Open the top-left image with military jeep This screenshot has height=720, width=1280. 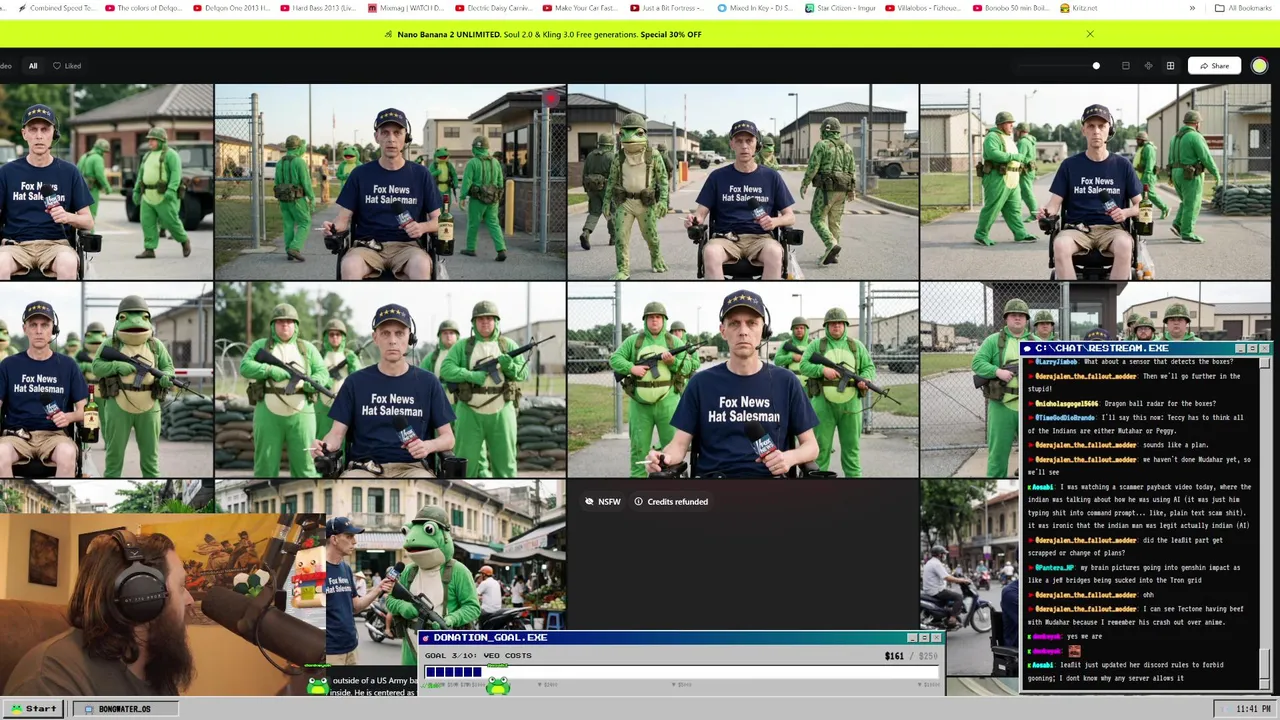(x=106, y=181)
